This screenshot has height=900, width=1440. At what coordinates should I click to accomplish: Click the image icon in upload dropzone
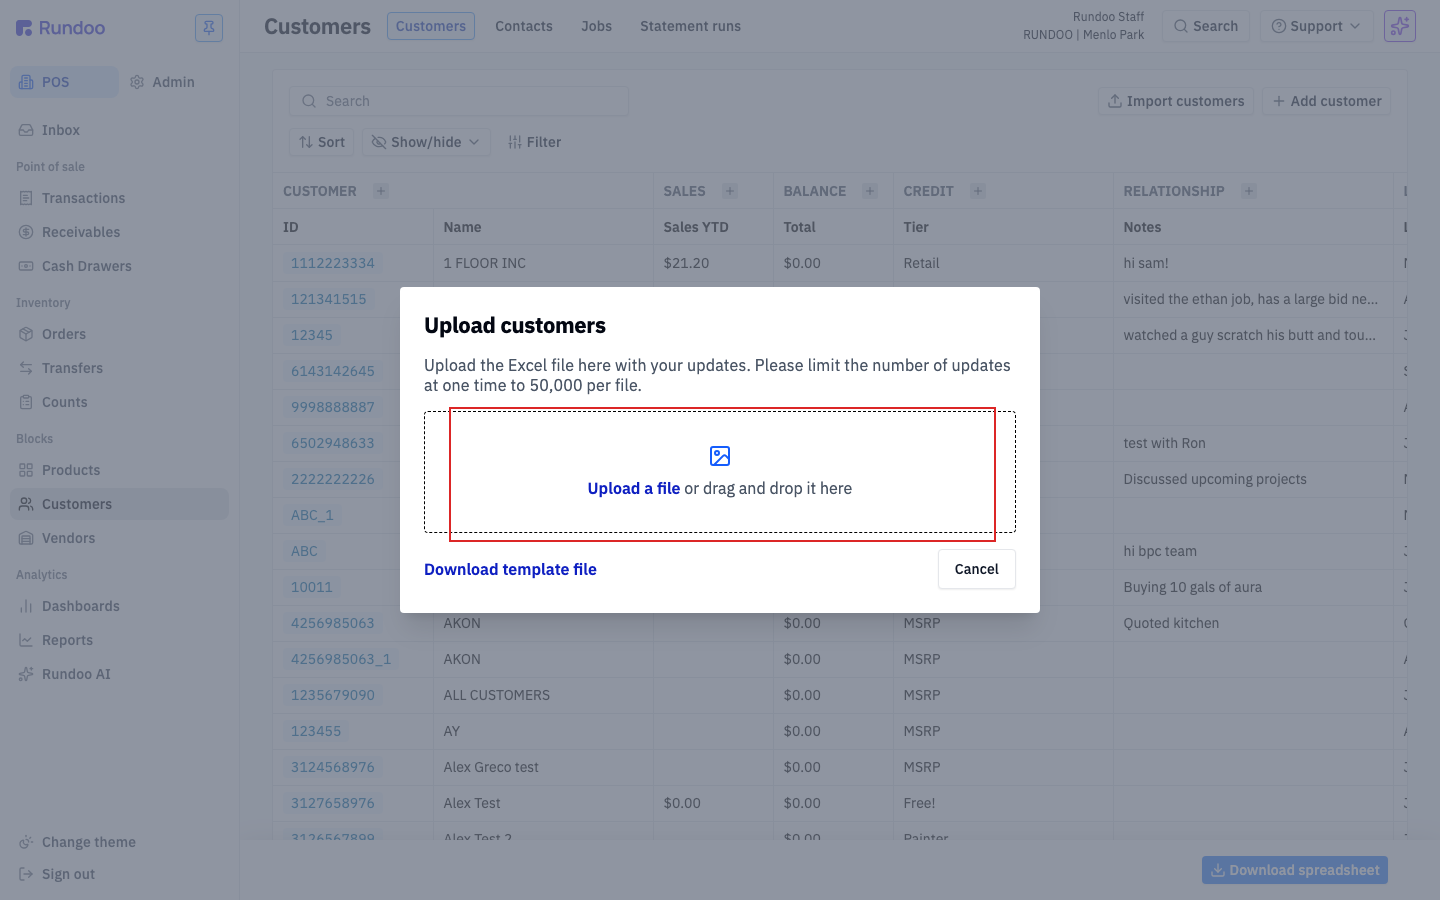click(x=720, y=456)
